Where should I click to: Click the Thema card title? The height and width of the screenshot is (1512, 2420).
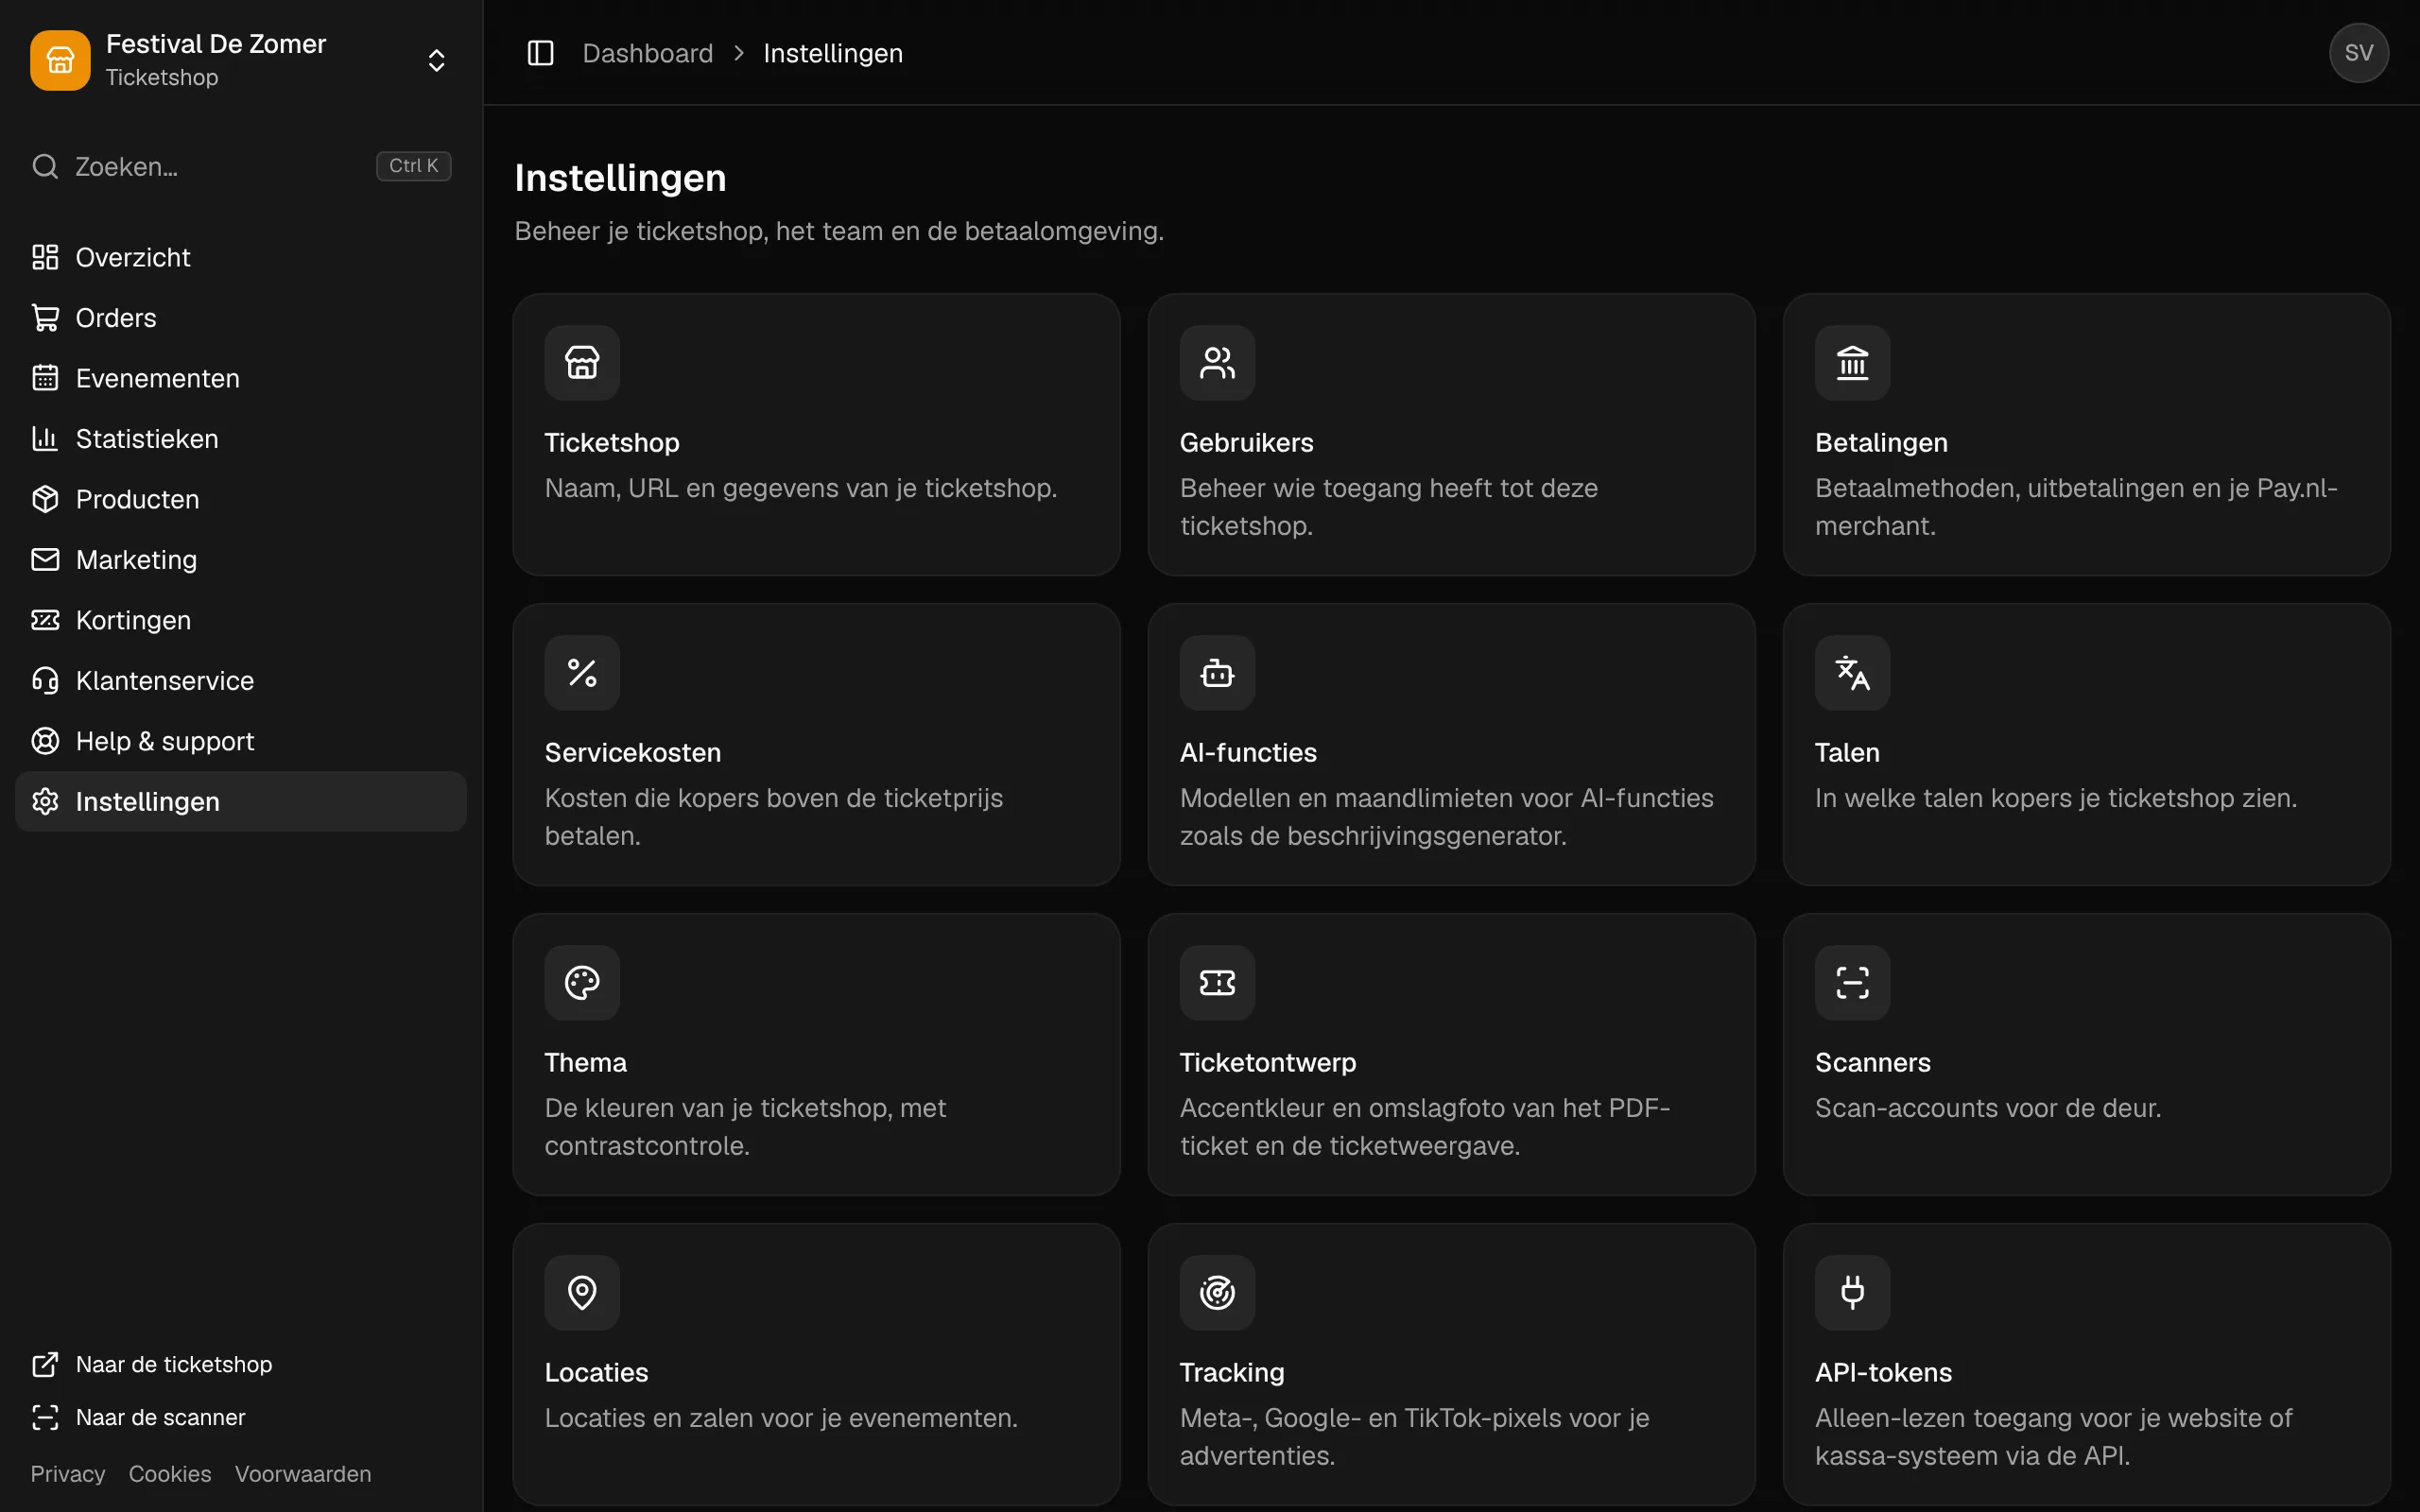click(585, 1063)
